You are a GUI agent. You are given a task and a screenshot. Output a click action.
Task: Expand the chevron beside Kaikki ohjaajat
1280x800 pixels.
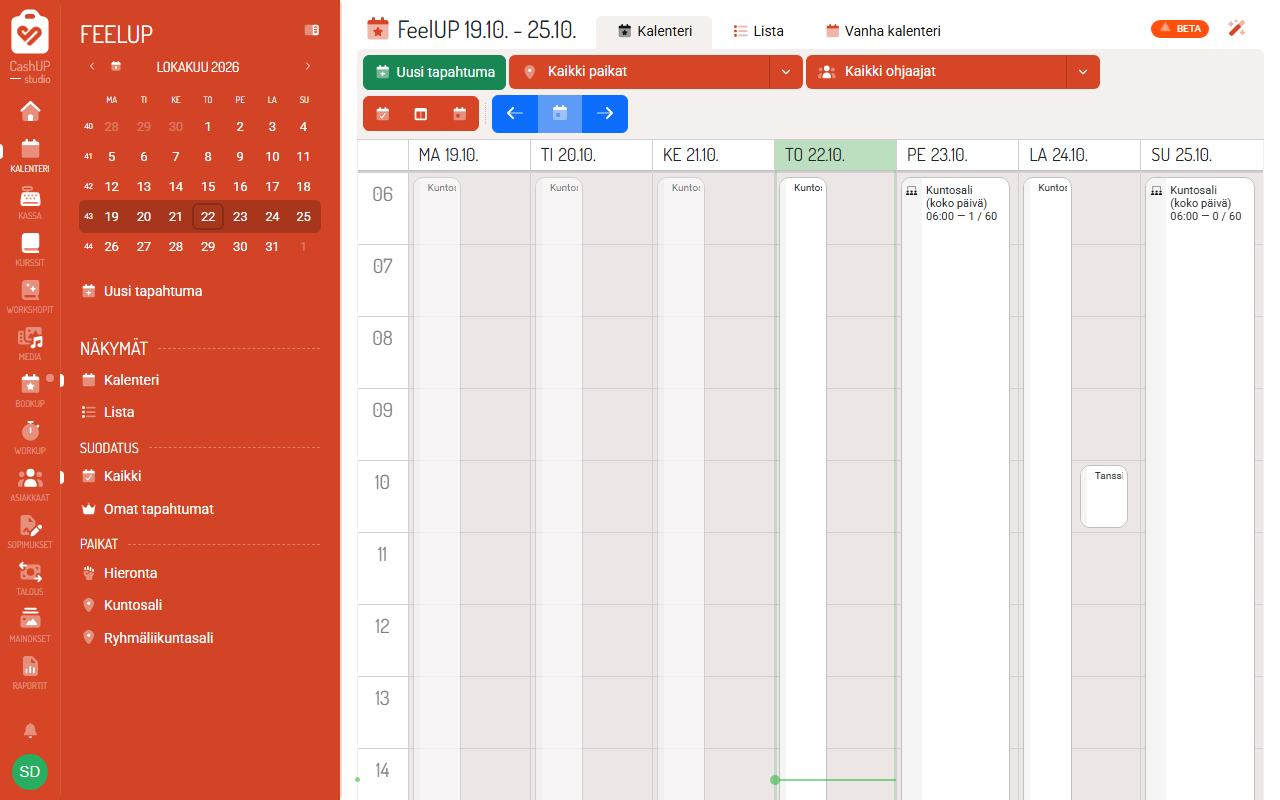pos(1083,72)
